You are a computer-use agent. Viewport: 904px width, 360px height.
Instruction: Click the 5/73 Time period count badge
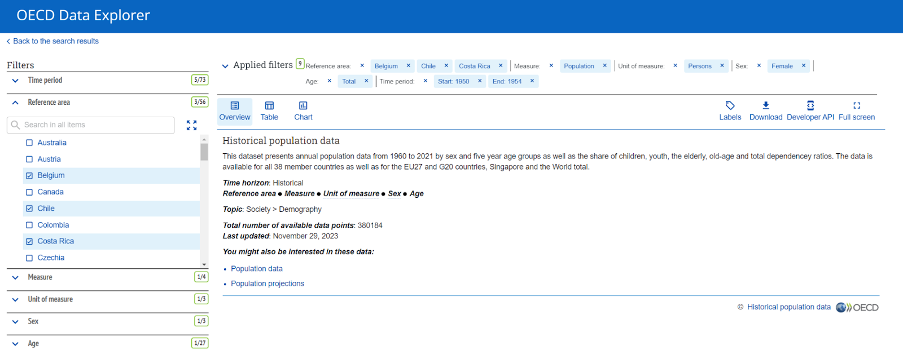[200, 80]
